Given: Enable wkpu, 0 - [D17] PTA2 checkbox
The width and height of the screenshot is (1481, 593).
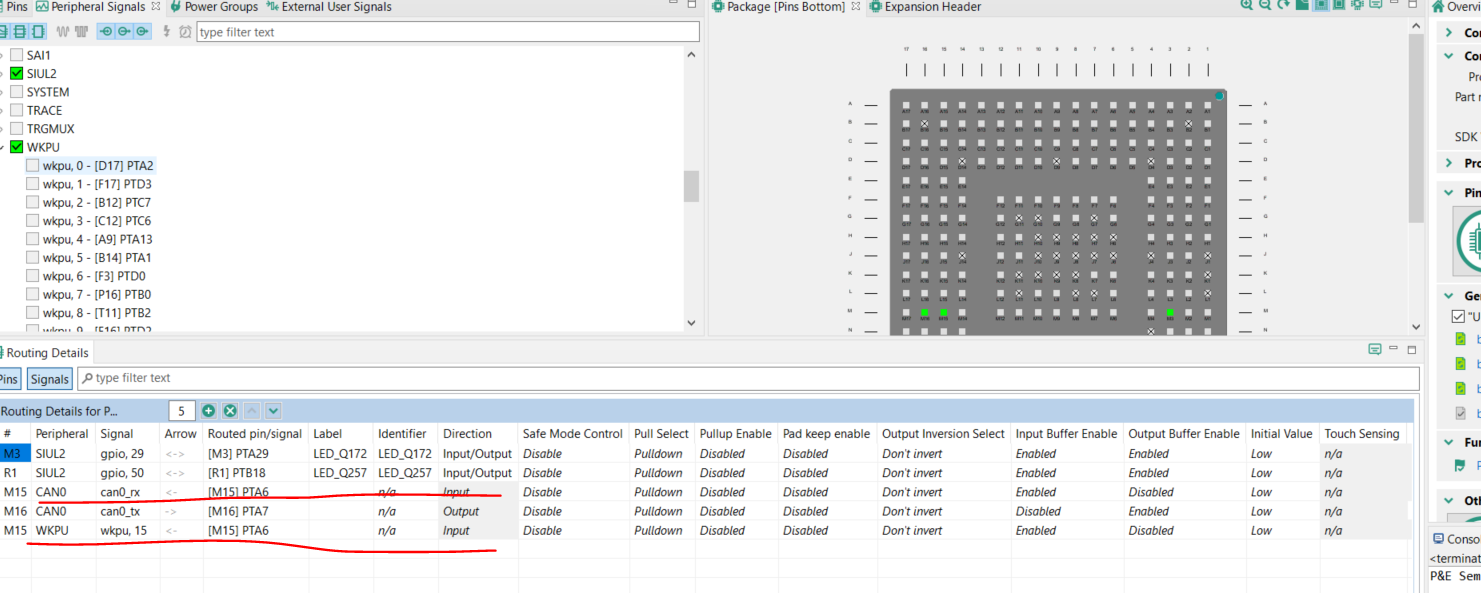Looking at the screenshot, I should pyautogui.click(x=32, y=165).
